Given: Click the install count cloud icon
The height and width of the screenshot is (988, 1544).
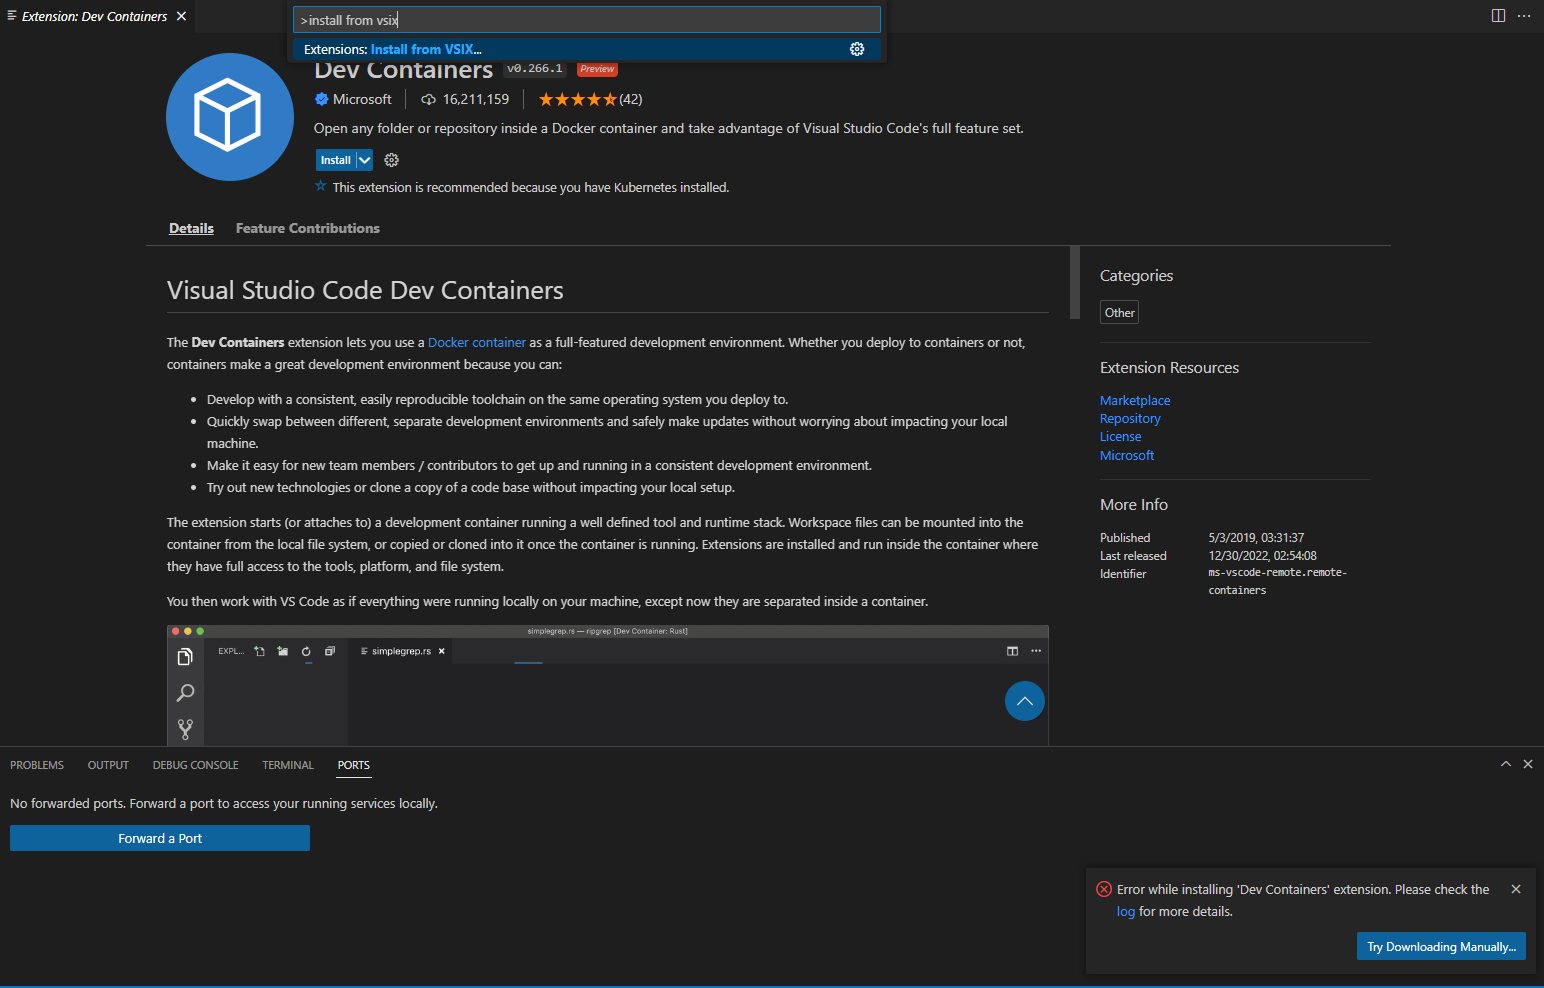Looking at the screenshot, I should [428, 99].
